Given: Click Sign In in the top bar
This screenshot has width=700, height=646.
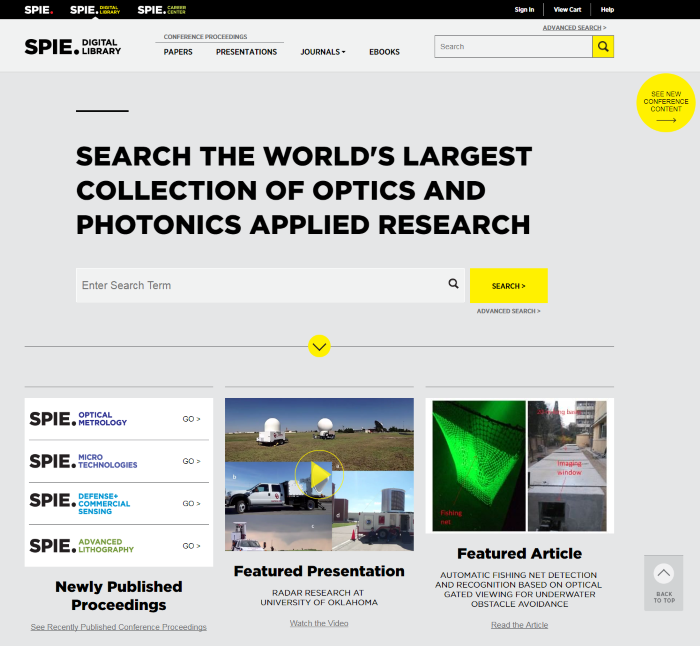Looking at the screenshot, I should coord(524,9).
